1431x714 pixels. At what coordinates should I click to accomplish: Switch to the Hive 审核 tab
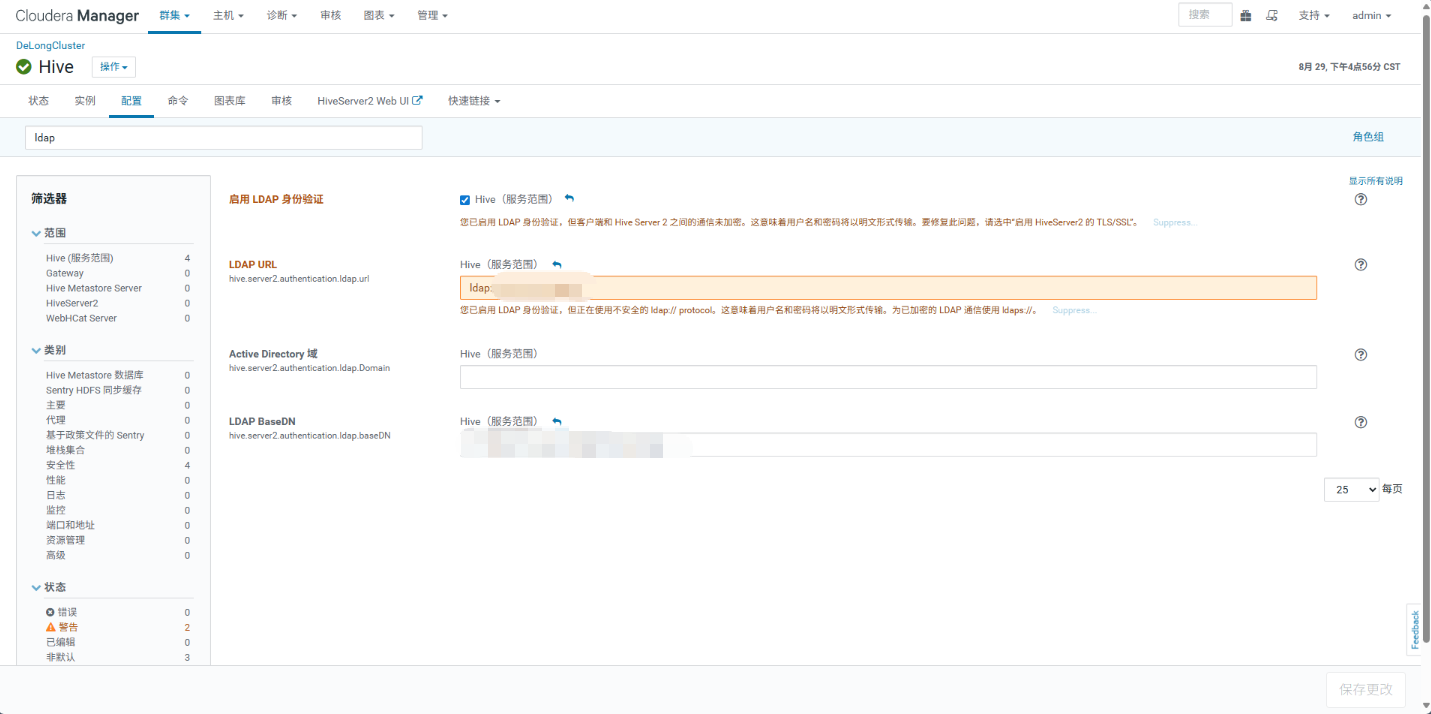coord(281,101)
